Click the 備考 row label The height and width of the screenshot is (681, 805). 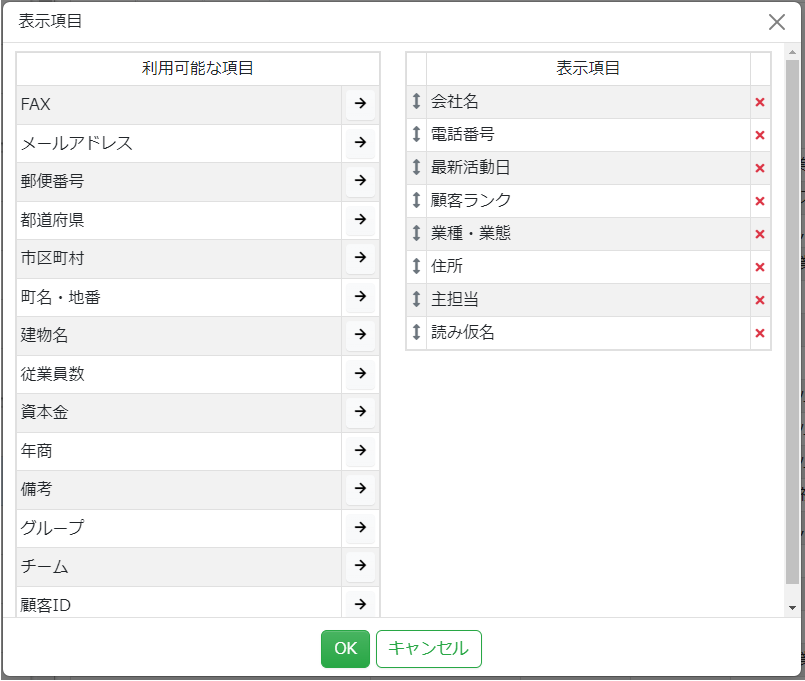tap(36, 489)
